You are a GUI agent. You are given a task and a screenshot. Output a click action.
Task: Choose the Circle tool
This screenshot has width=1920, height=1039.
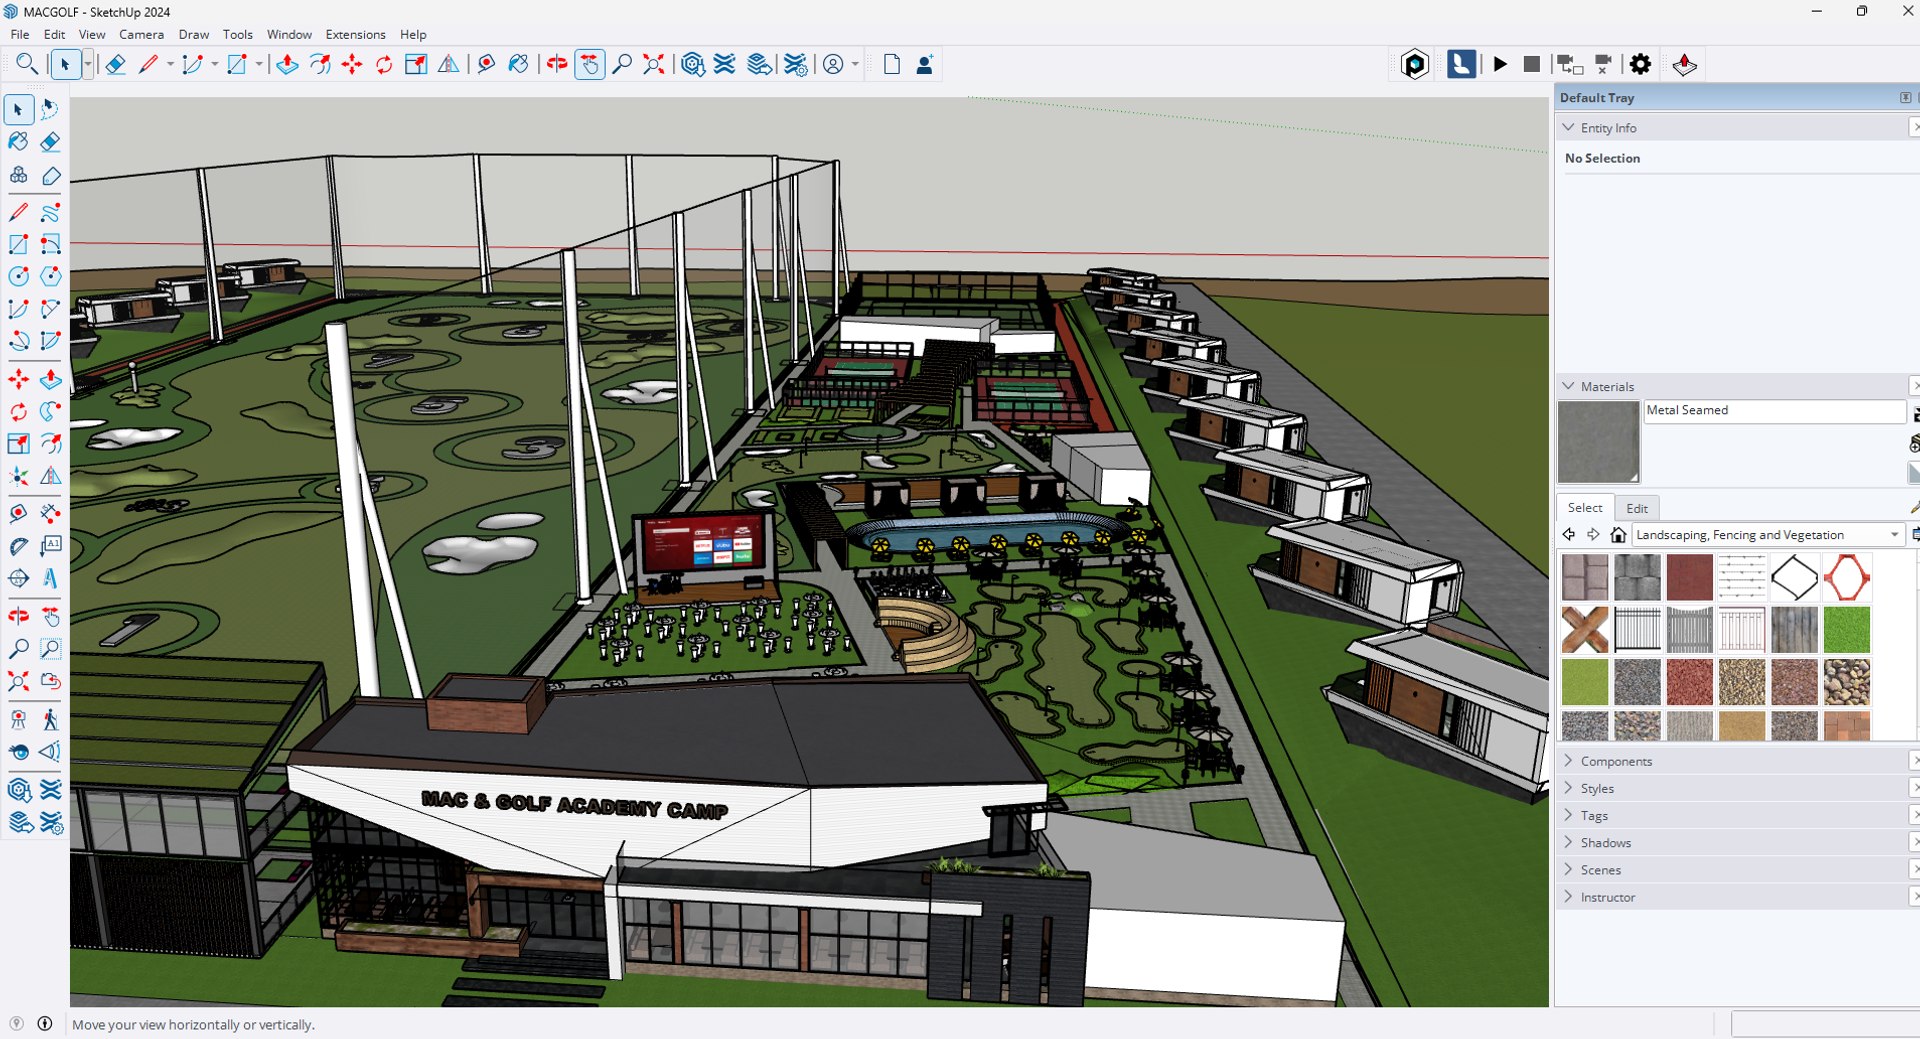[x=18, y=277]
